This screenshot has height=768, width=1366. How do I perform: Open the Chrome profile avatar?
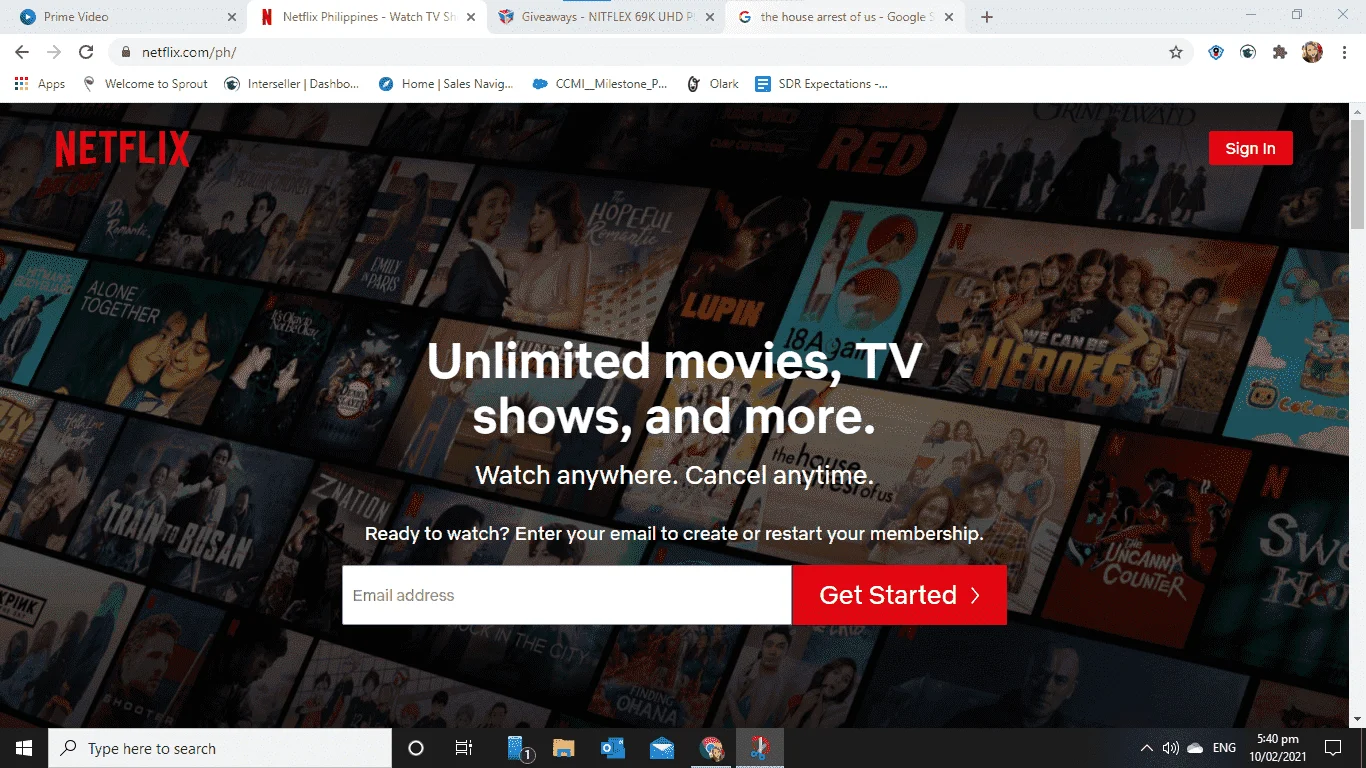[x=1312, y=52]
